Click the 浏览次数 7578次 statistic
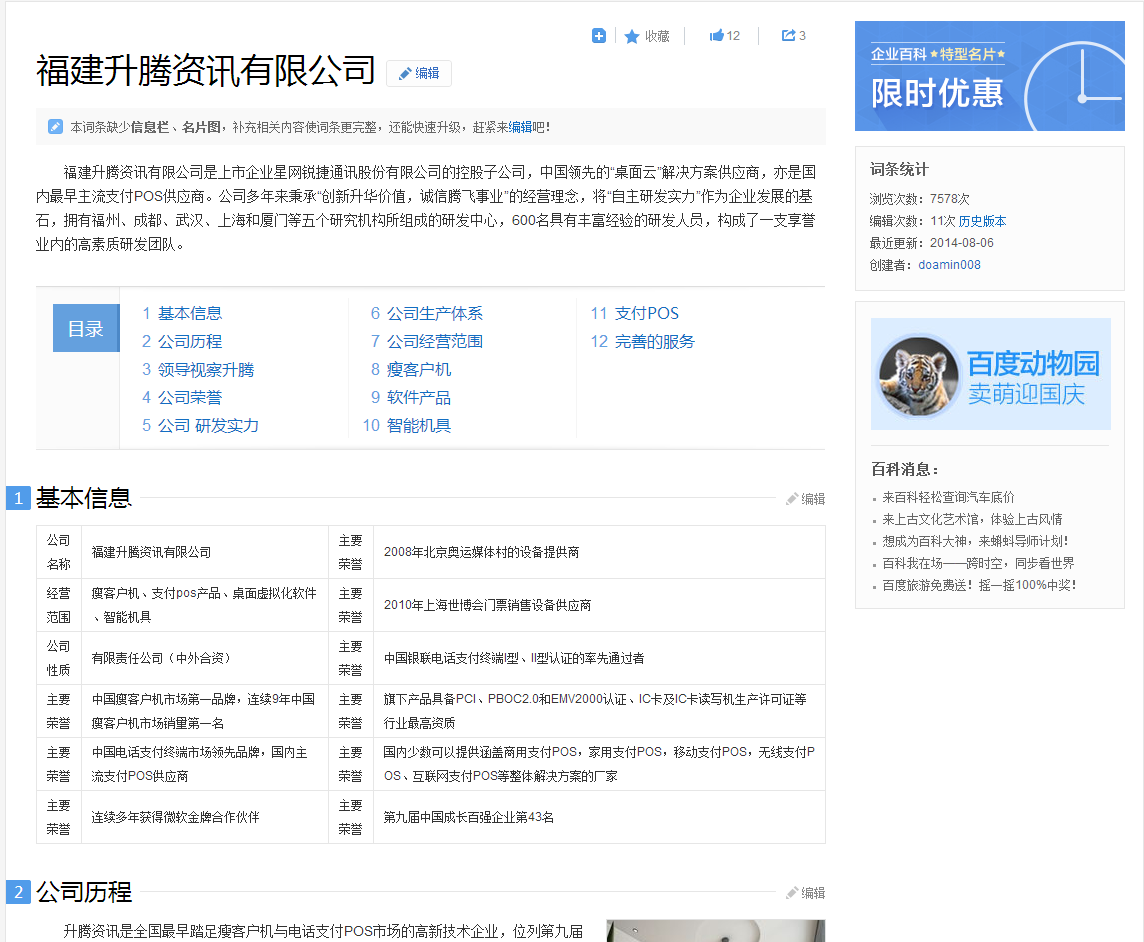 [x=919, y=199]
